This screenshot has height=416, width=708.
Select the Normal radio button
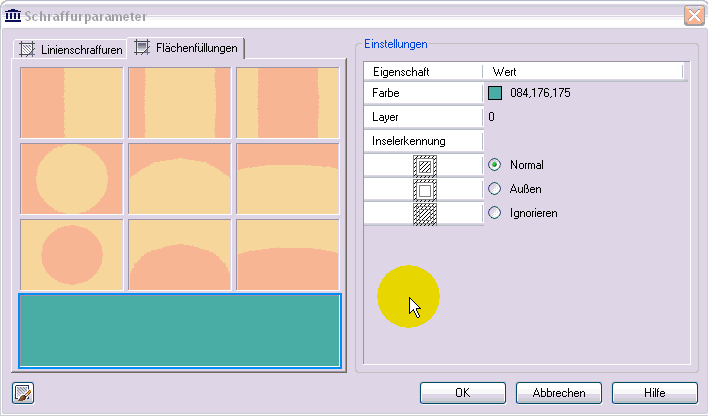[x=495, y=165]
